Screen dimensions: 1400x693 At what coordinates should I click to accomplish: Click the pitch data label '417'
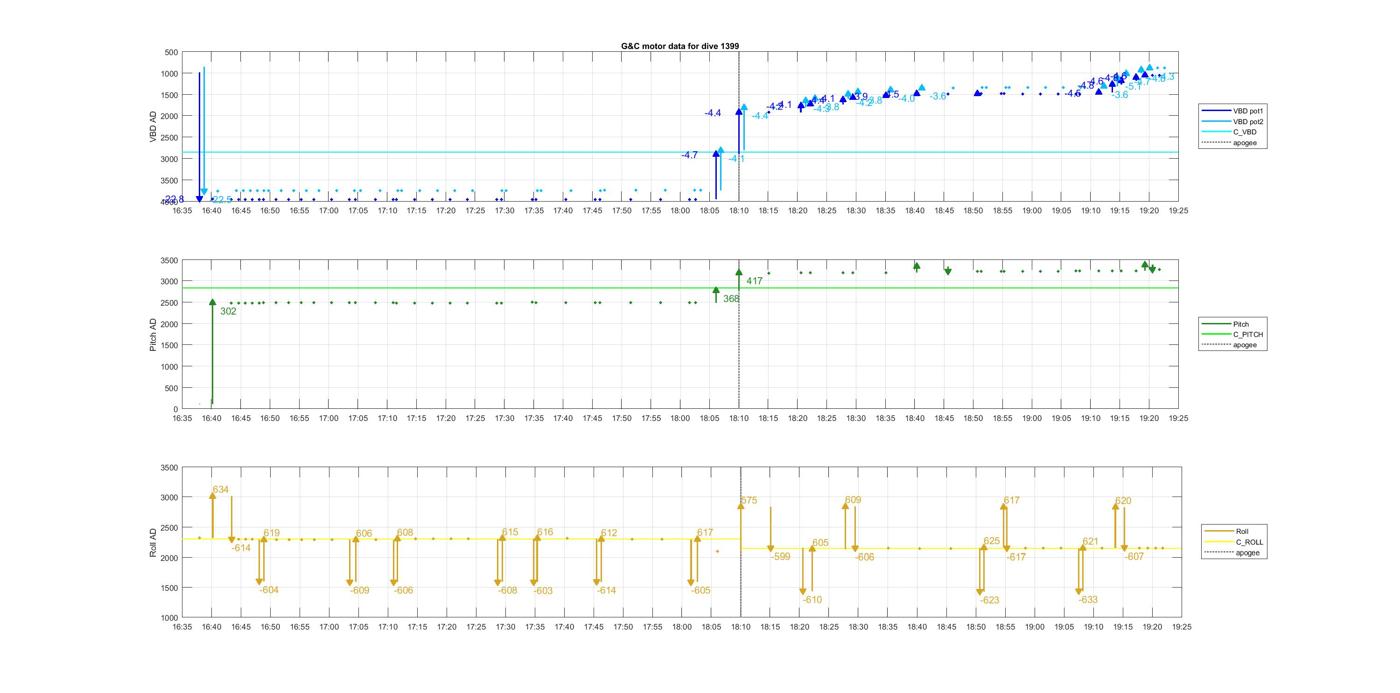tap(754, 281)
